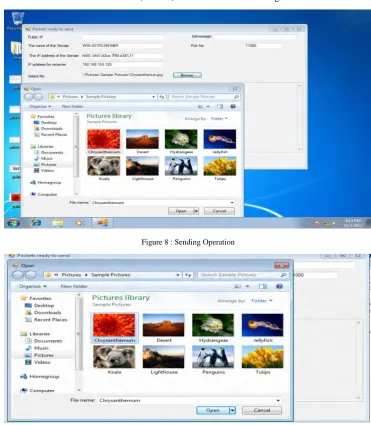Open Windows Explorer from the taskbar

[58, 223]
